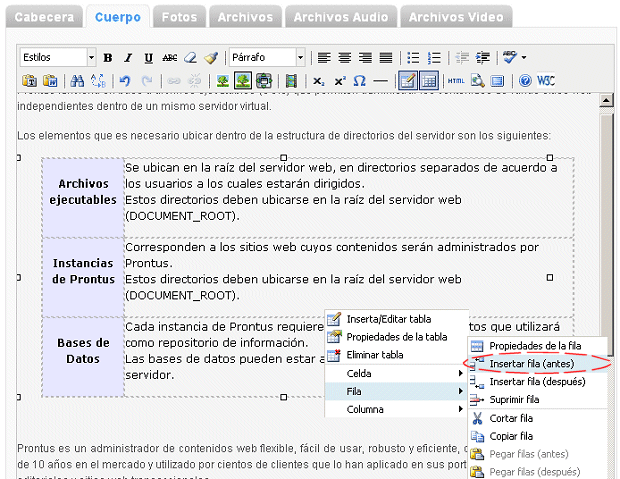Undo the last edit
Screen dimensions: 620x479
coord(125,81)
